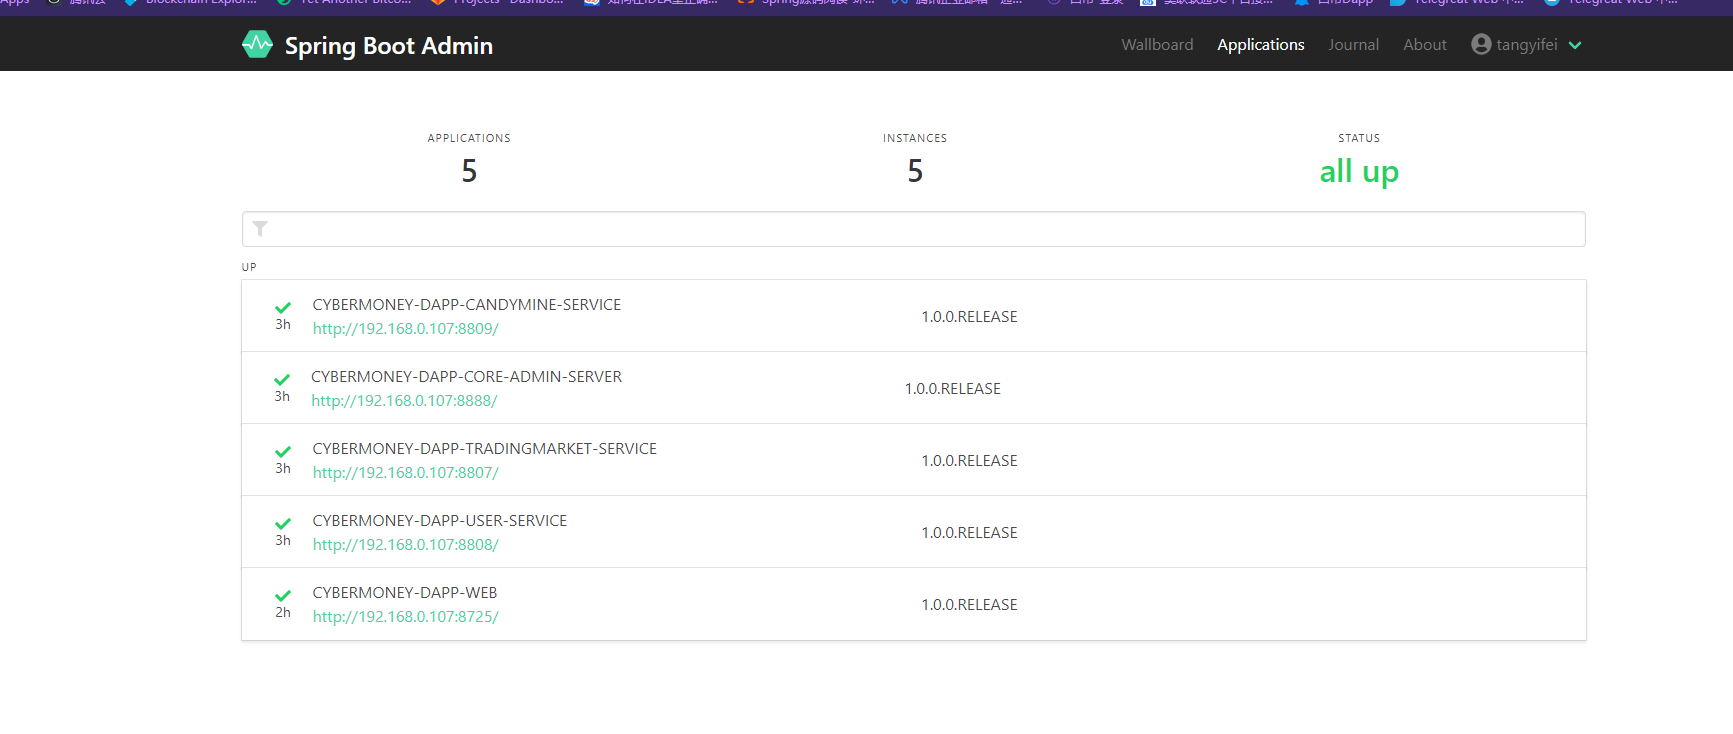The height and width of the screenshot is (734, 1733).
Task: Select CYBERMONEY-DAPP-TRADINGMARKET-SERVICE application name
Action: 485,449
